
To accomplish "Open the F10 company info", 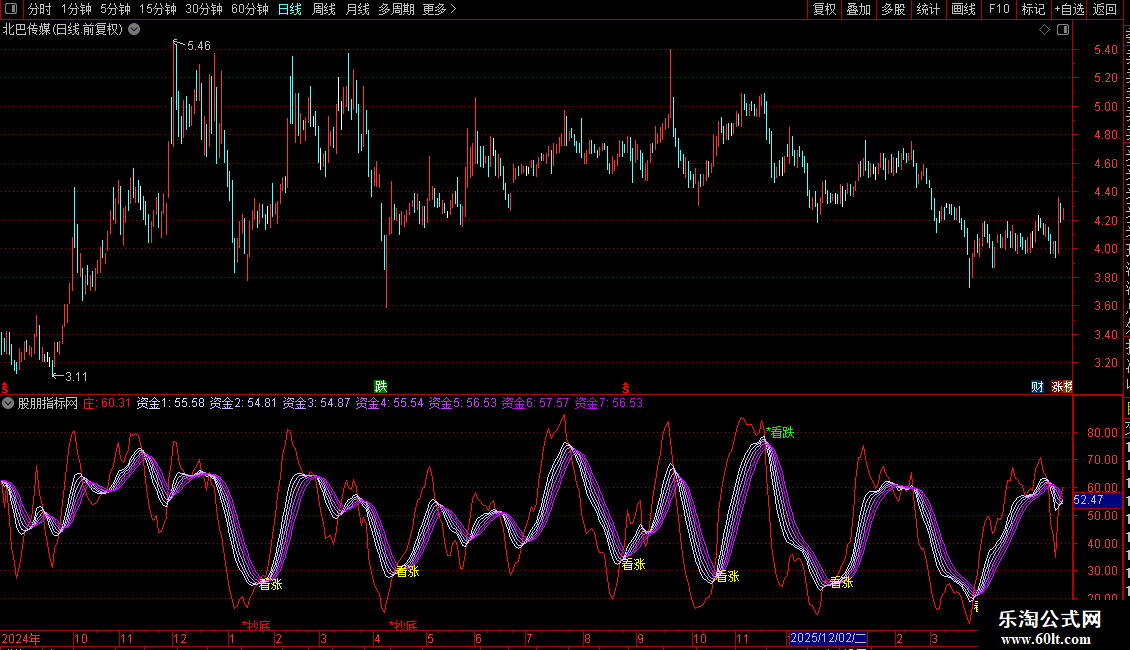I will 999,9.
